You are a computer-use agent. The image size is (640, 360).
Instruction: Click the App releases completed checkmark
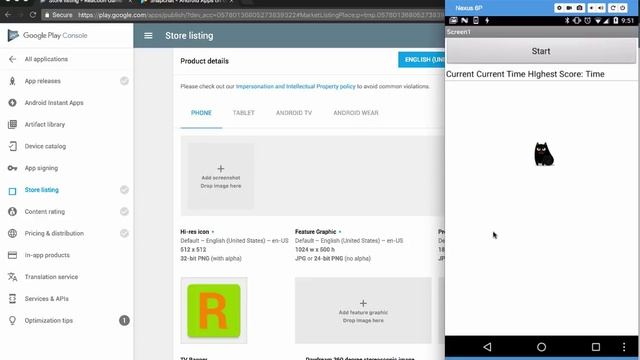pyautogui.click(x=124, y=81)
